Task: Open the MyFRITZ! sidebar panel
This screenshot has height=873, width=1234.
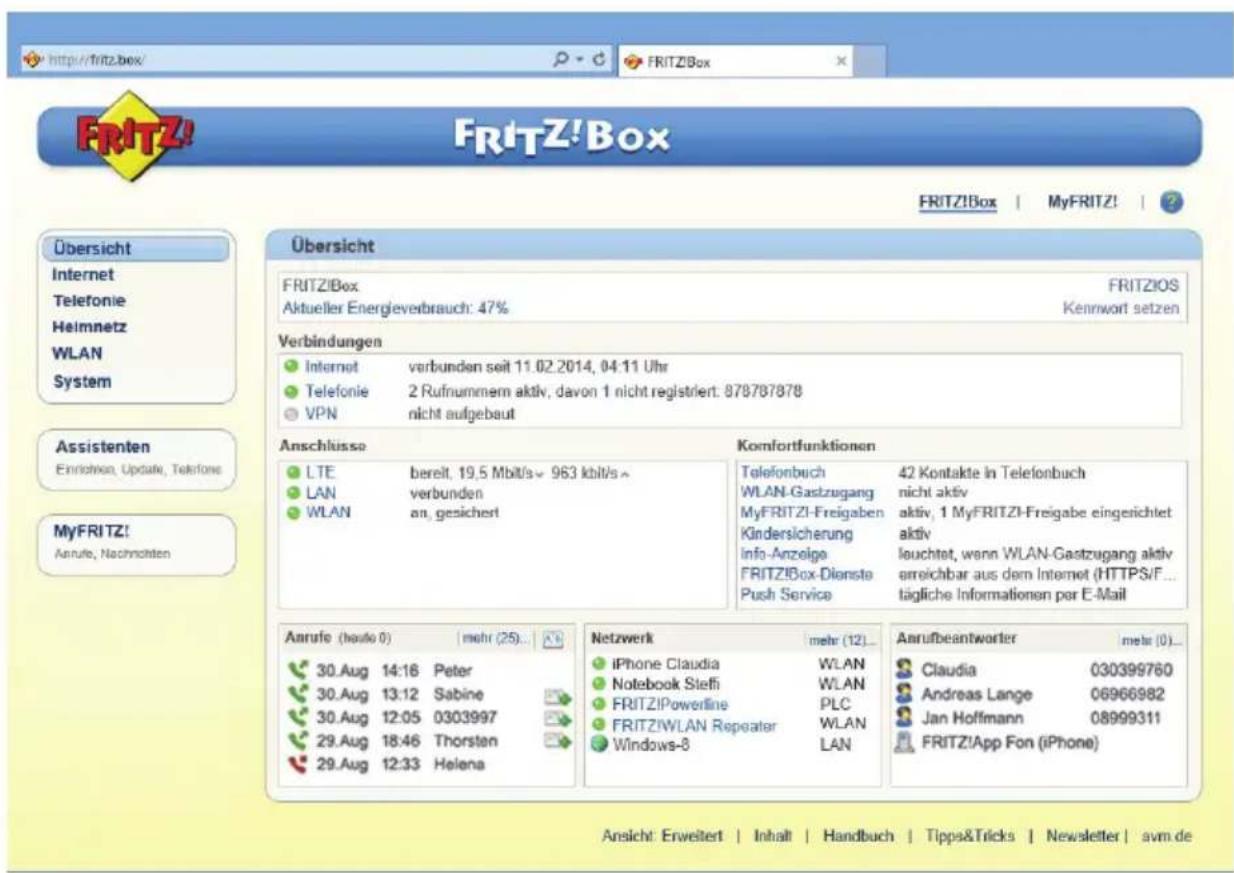Action: (137, 543)
